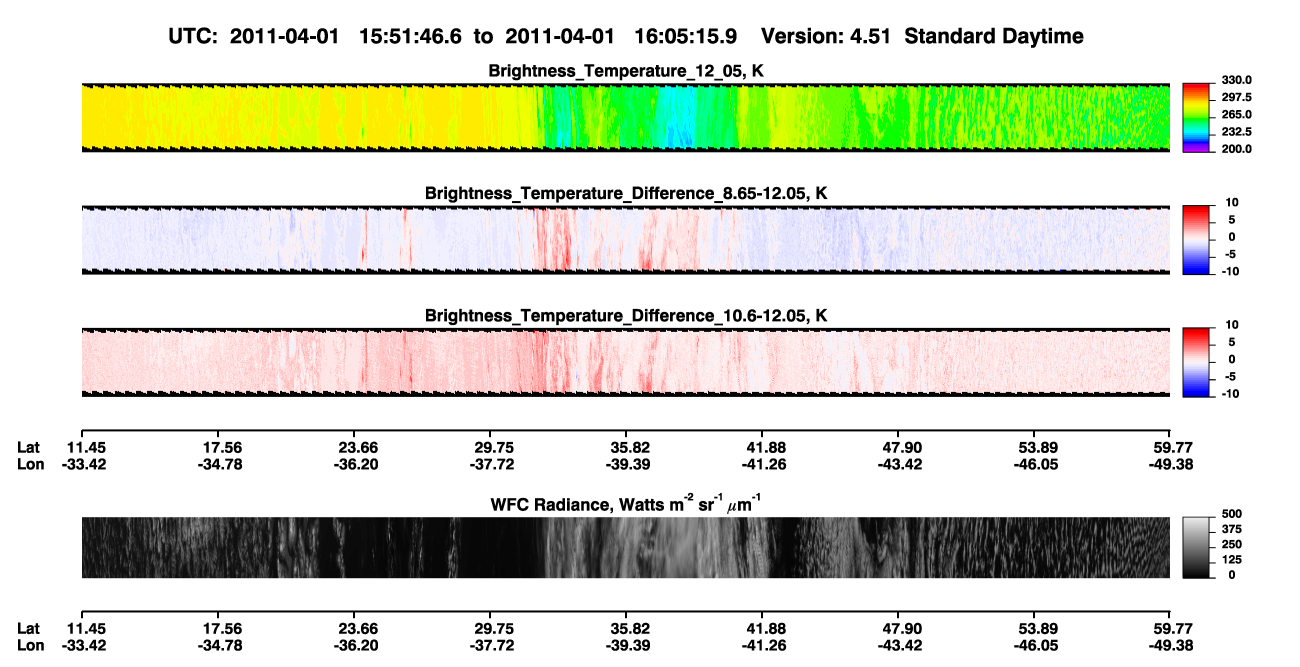Click longitude '-34.78' on the bottom axis
The width and height of the screenshot is (1300, 667).
[221, 645]
